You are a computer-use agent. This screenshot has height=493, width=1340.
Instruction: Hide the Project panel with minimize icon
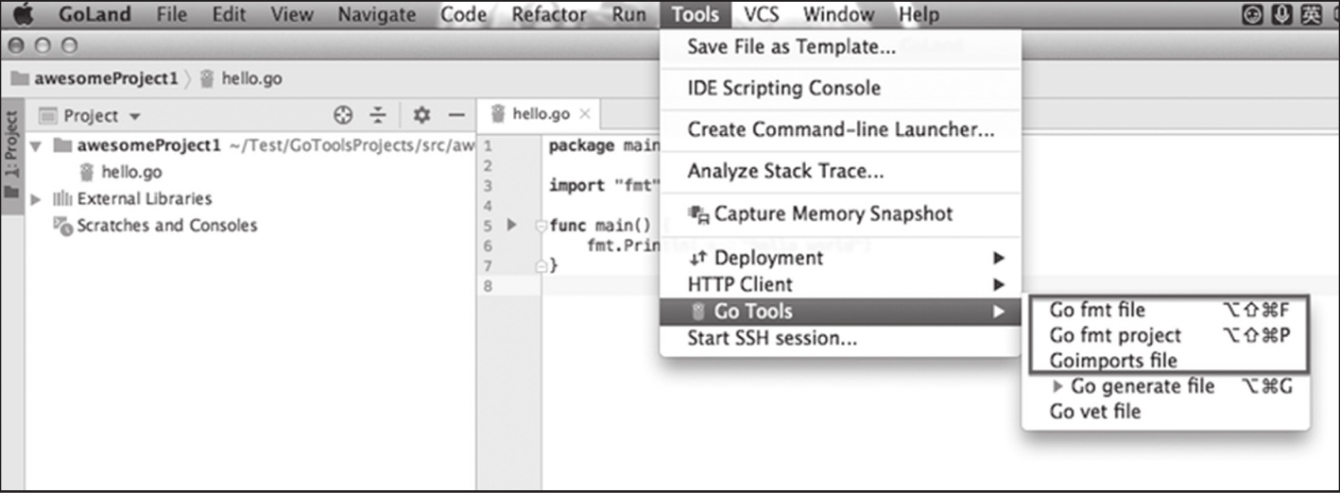tap(456, 115)
